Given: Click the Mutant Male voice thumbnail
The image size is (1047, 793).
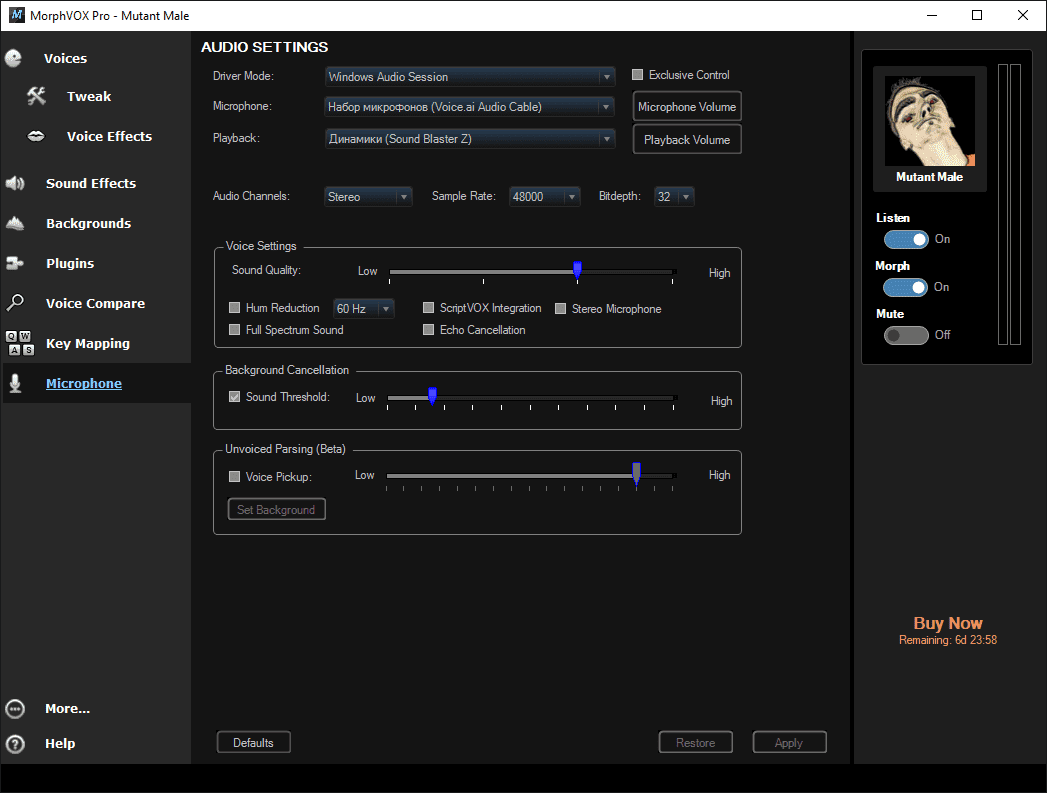Looking at the screenshot, I should pos(929,121).
